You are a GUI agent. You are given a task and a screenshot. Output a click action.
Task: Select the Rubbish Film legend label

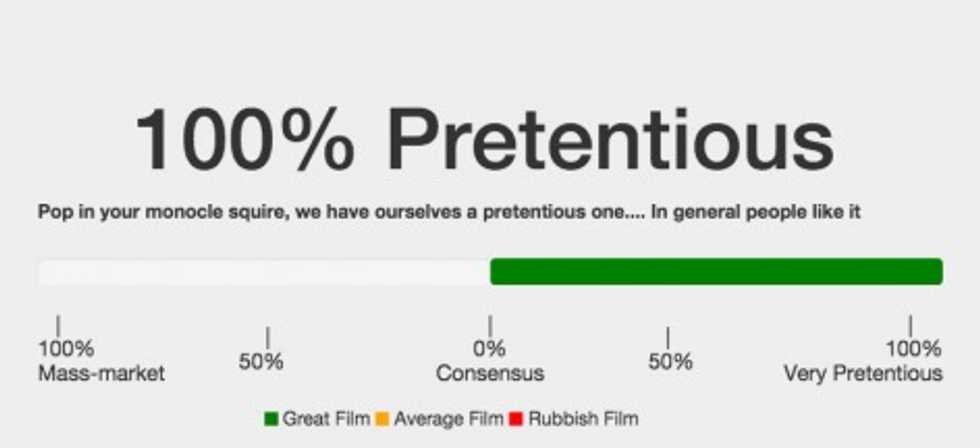(582, 419)
